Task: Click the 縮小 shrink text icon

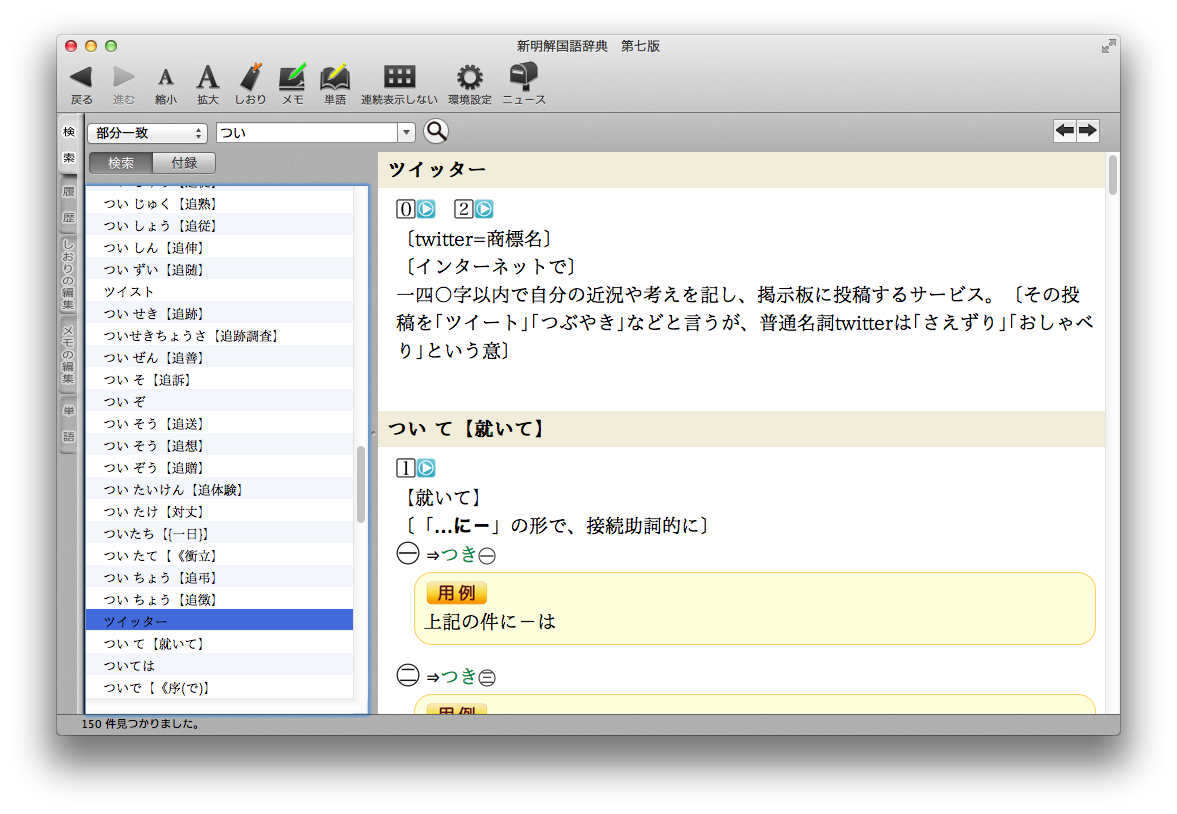Action: point(166,78)
